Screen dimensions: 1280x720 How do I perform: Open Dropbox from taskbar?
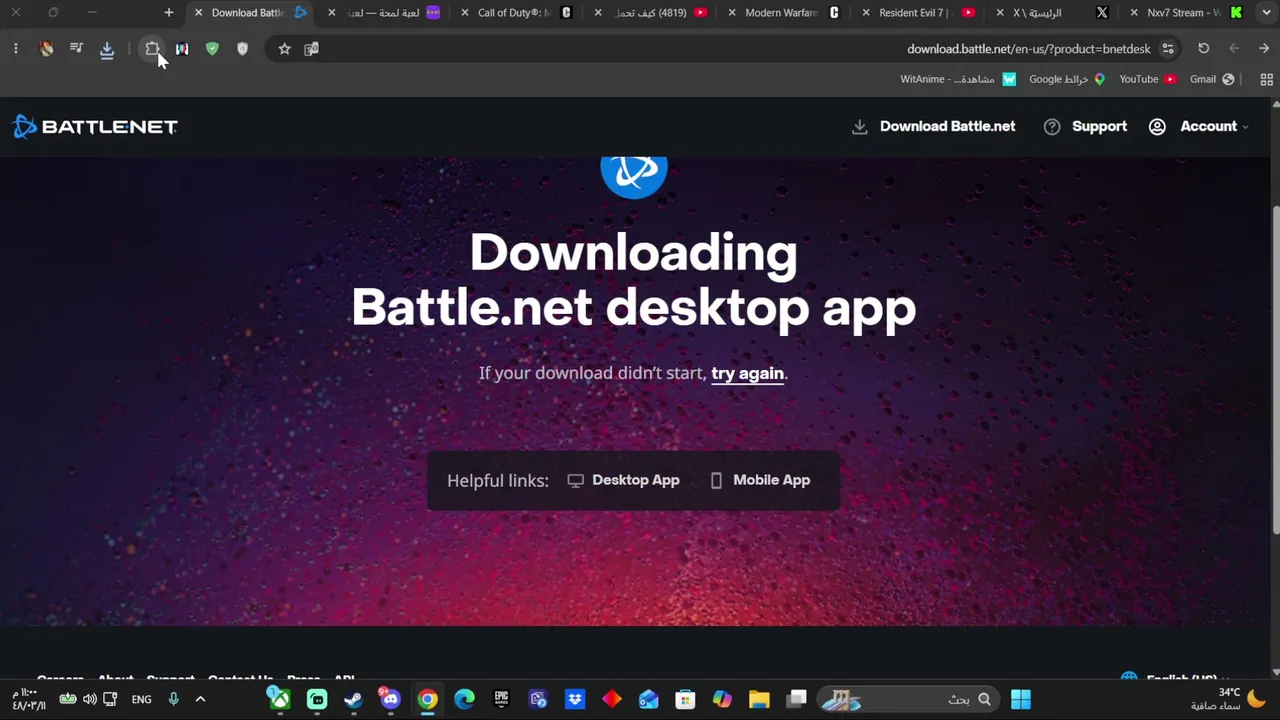pyautogui.click(x=575, y=699)
